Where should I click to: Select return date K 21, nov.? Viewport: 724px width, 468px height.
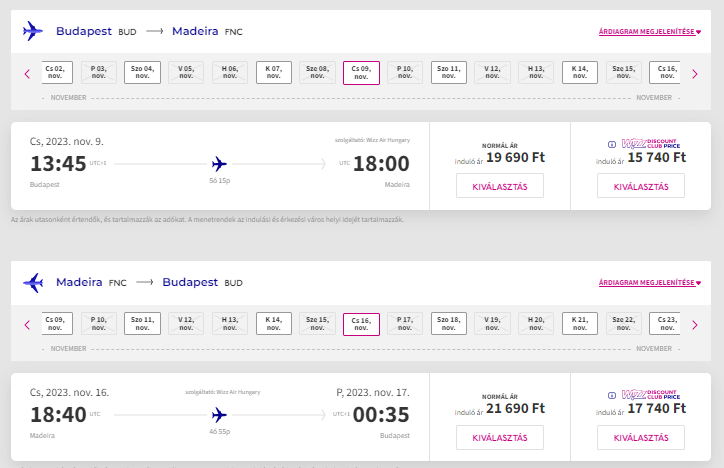pyautogui.click(x=580, y=324)
